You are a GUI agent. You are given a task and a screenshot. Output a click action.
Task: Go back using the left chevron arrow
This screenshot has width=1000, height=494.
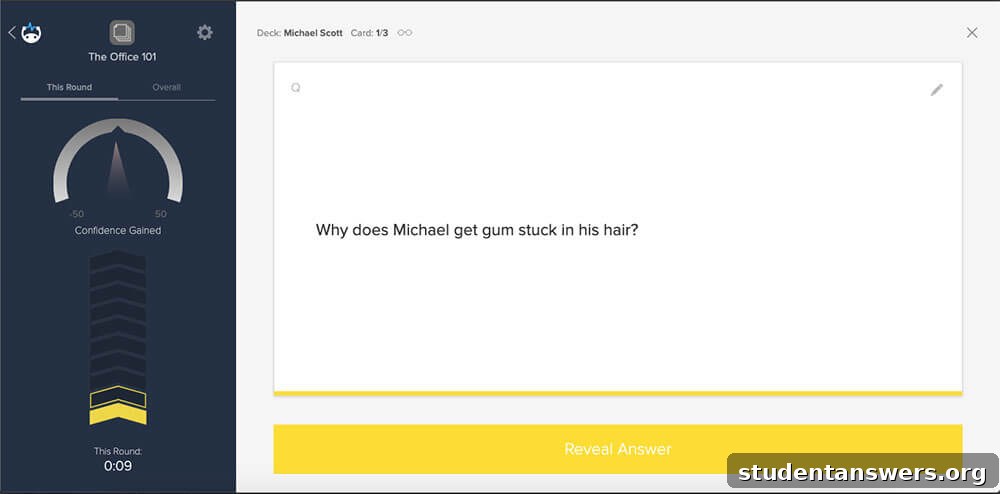click(x=11, y=33)
